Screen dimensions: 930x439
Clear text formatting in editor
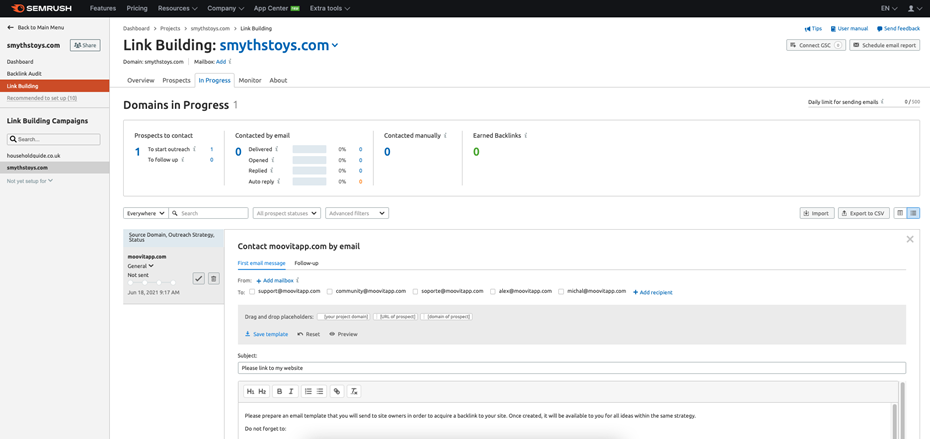tap(354, 391)
